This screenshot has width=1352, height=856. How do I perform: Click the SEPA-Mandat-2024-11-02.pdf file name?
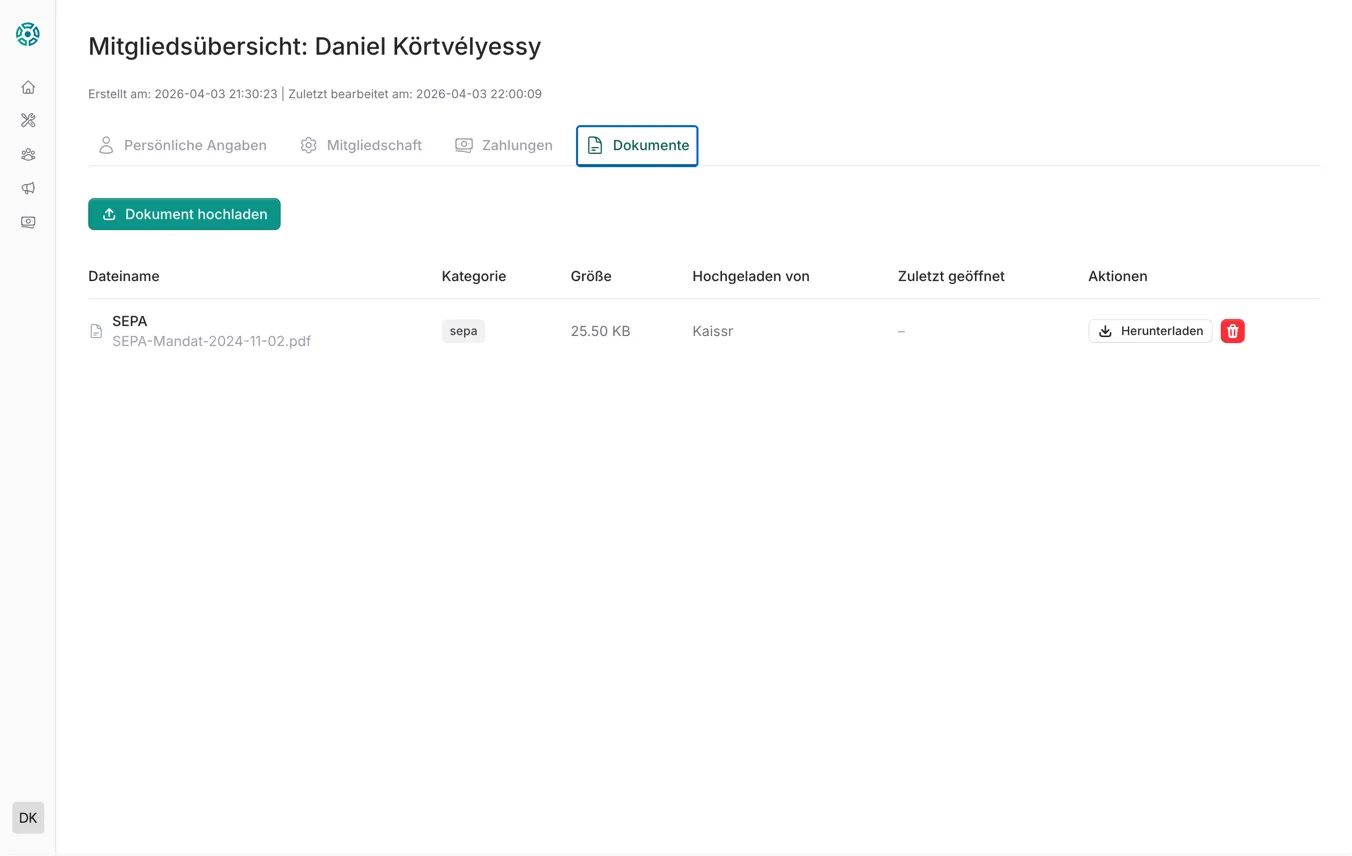point(211,341)
